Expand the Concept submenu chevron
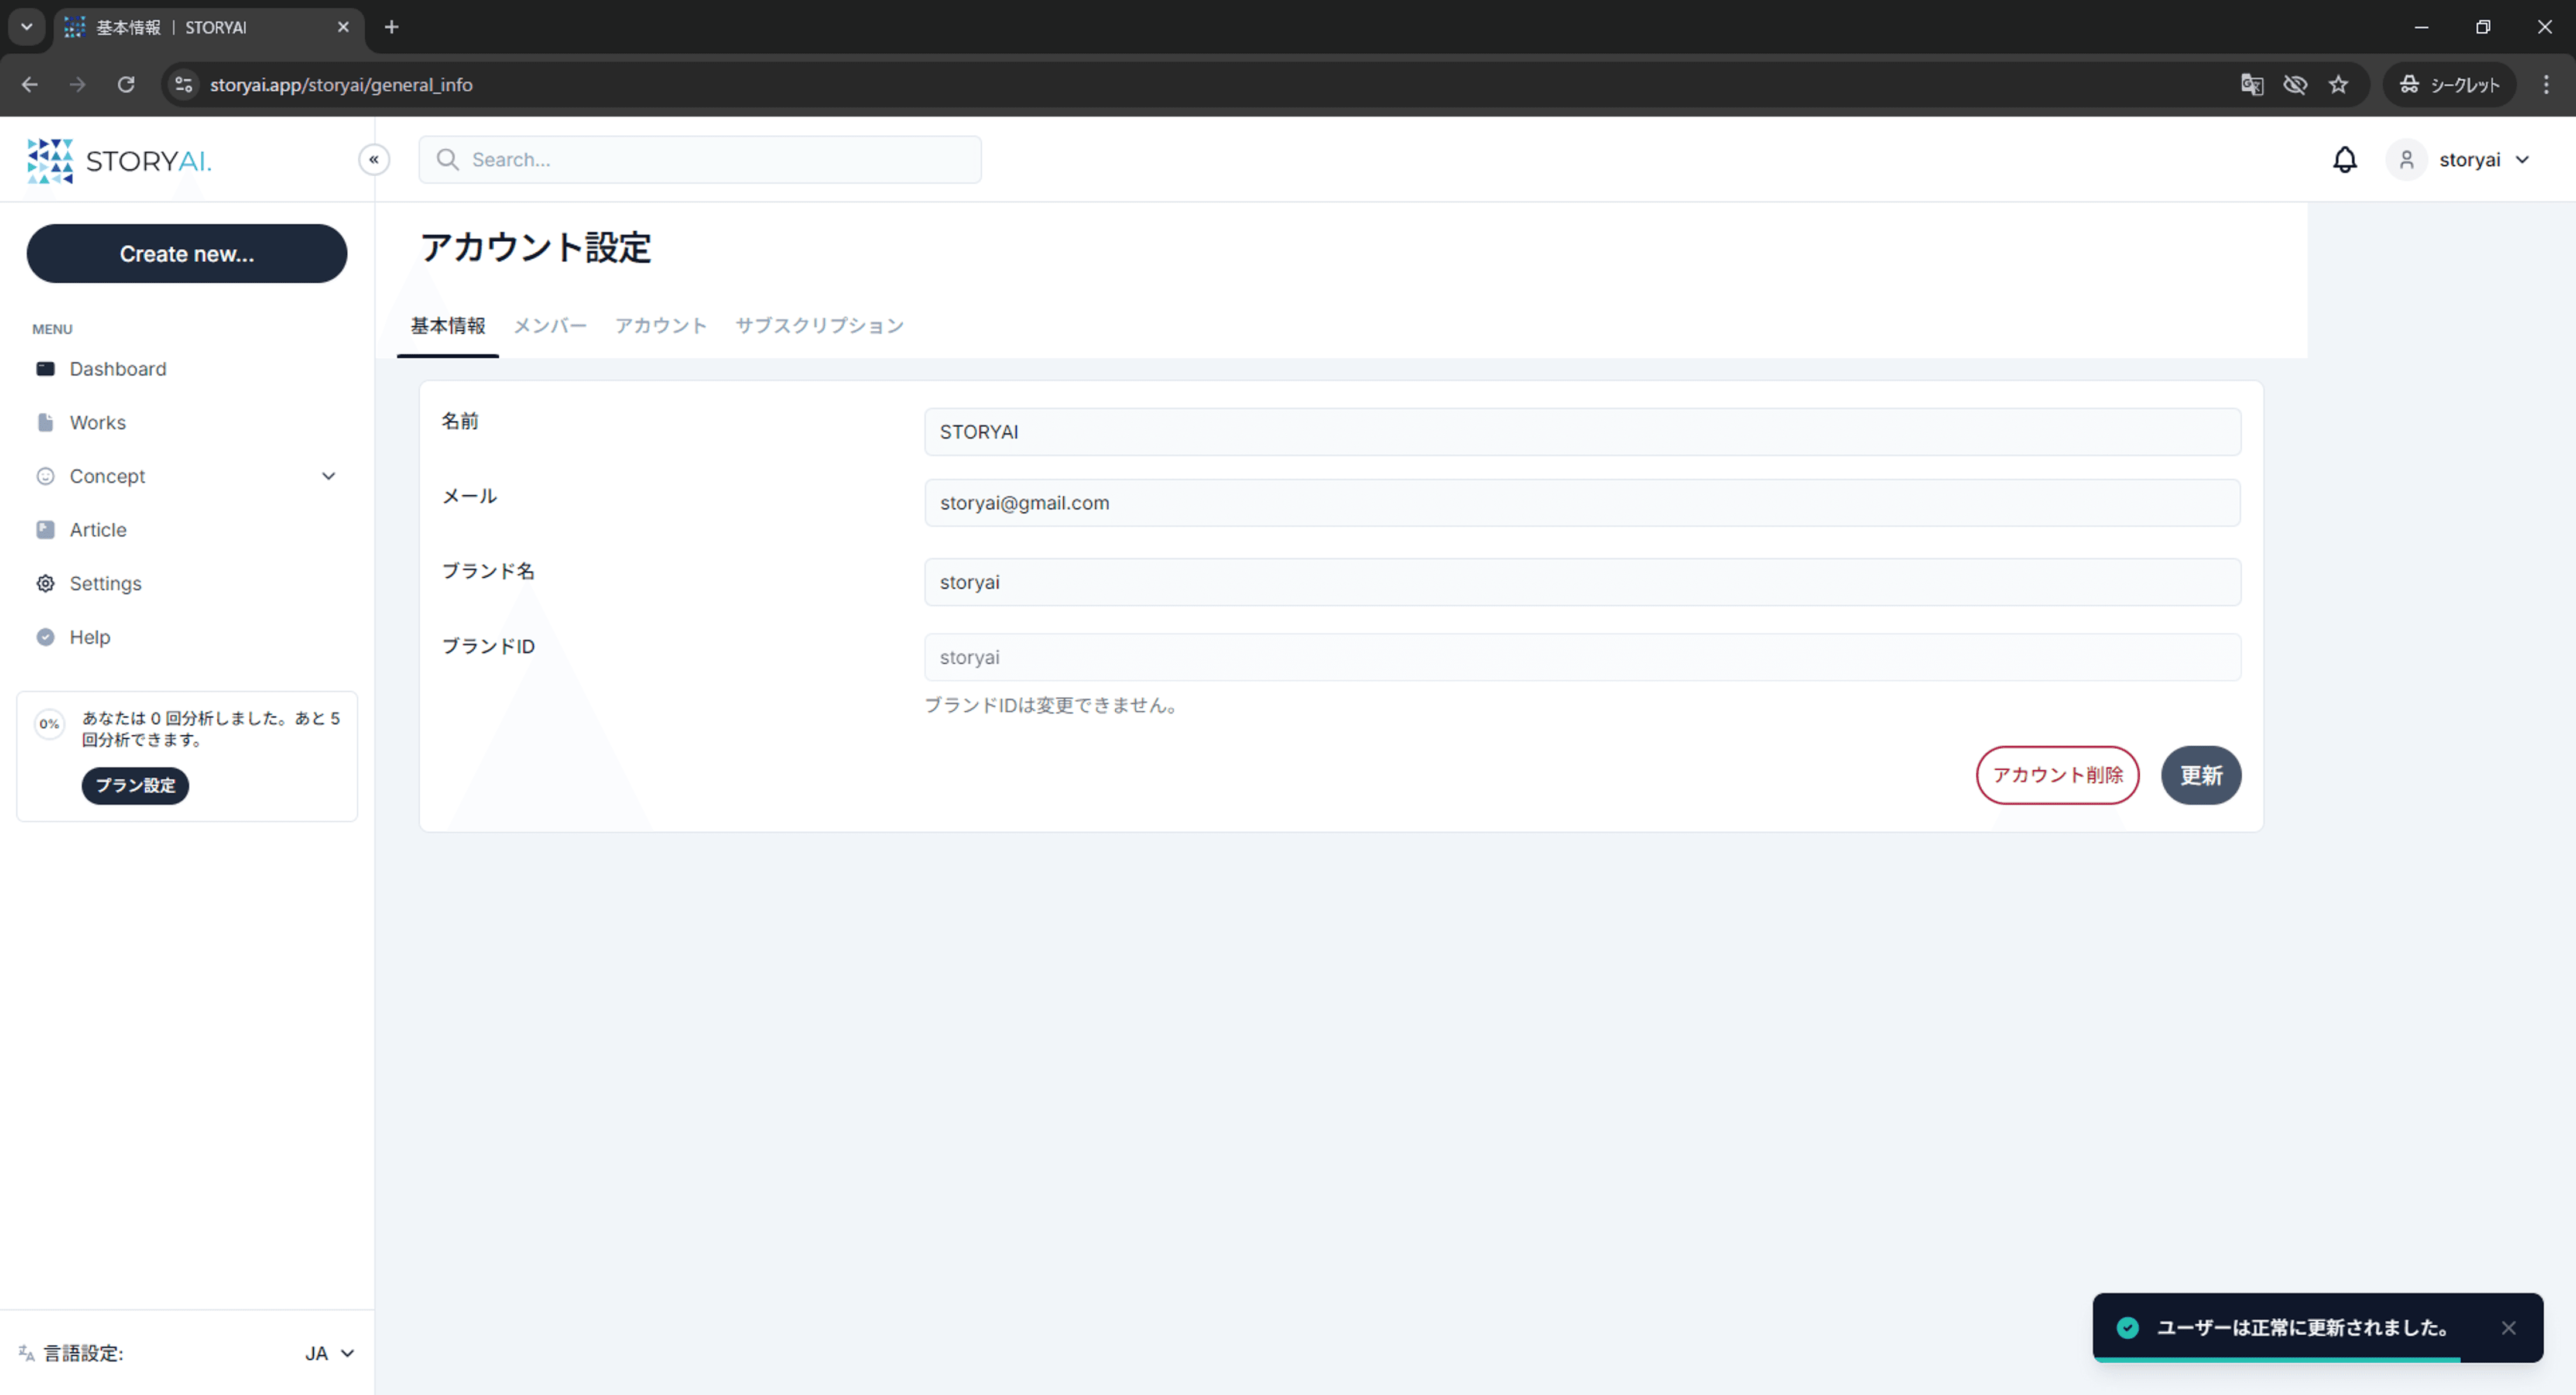The height and width of the screenshot is (1395, 2576). [329, 476]
